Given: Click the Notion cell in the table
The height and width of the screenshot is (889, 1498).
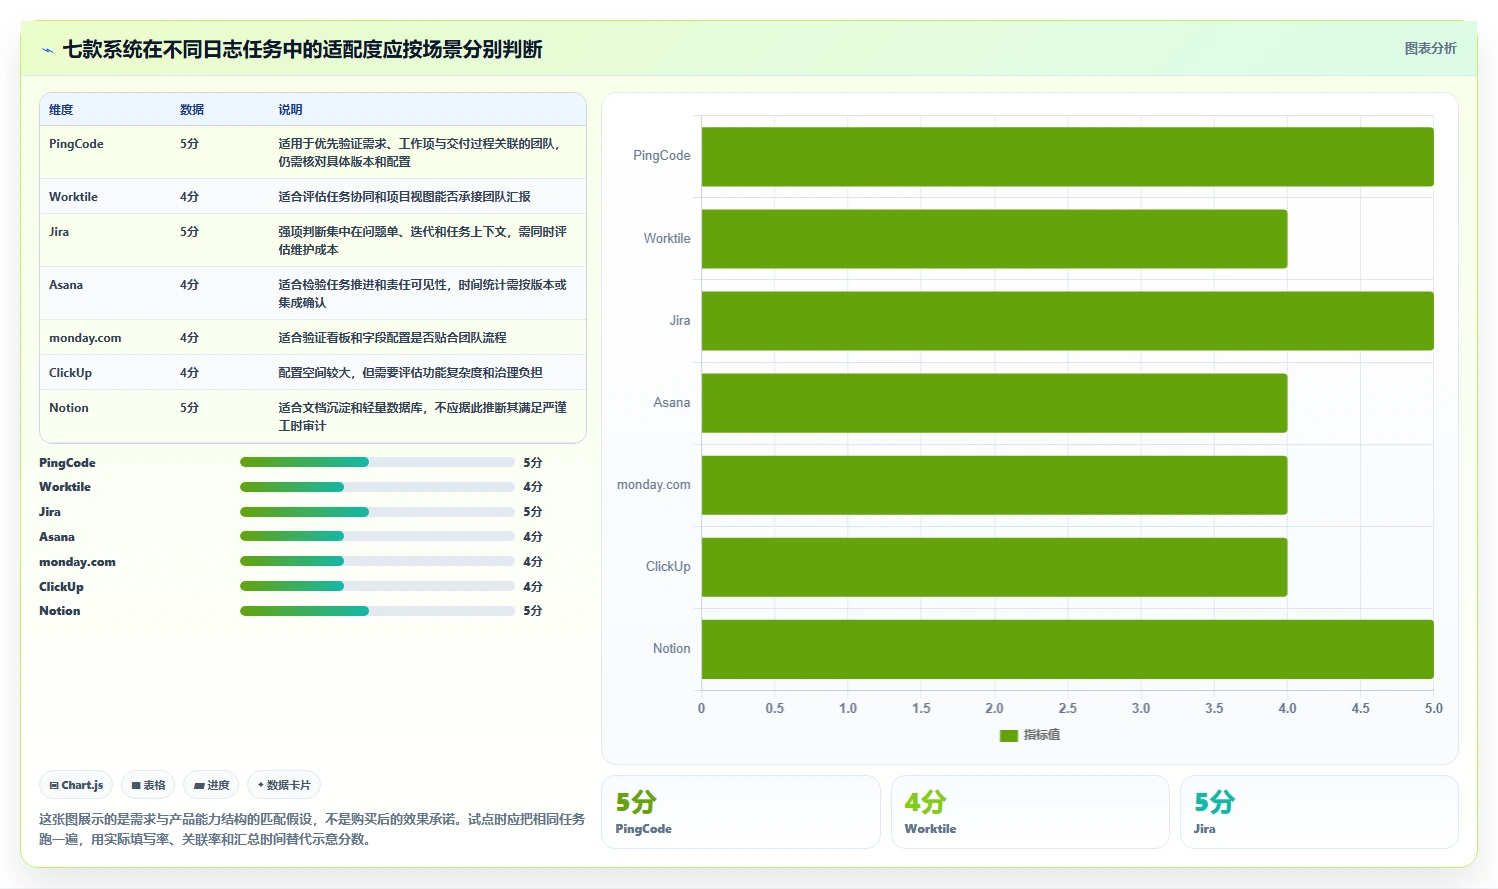Looking at the screenshot, I should [69, 408].
